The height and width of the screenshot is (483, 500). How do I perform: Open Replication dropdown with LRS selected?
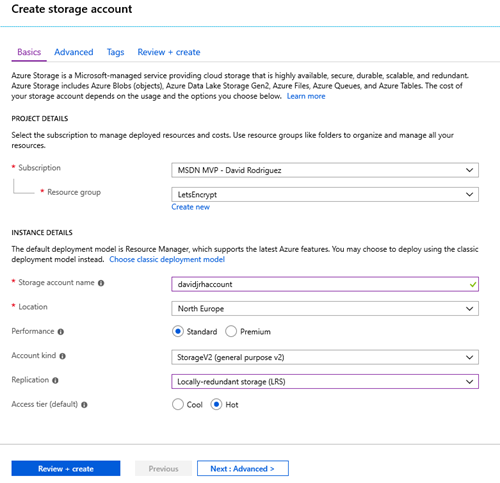pos(325,381)
